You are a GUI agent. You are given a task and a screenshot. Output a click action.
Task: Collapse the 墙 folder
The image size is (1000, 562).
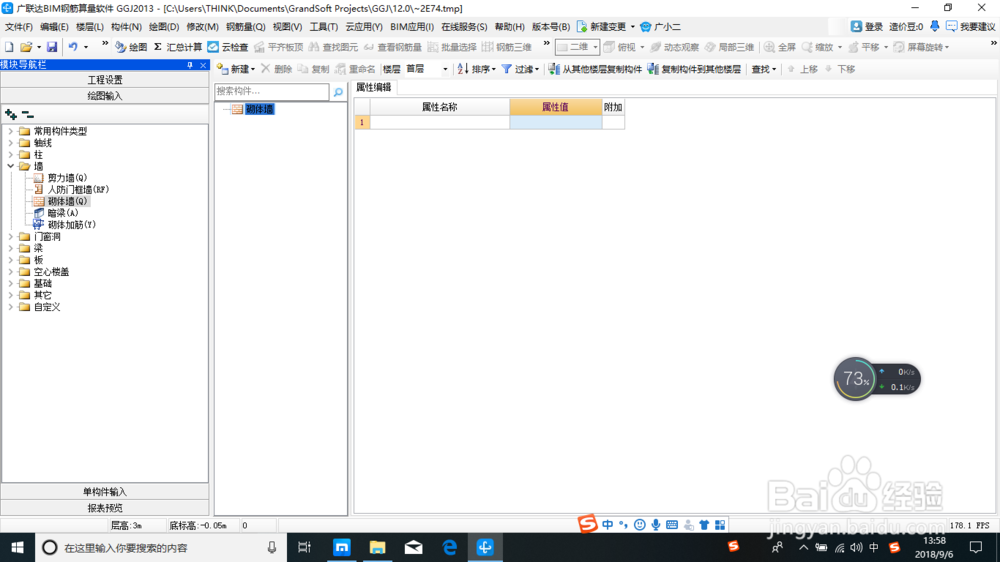(10, 166)
